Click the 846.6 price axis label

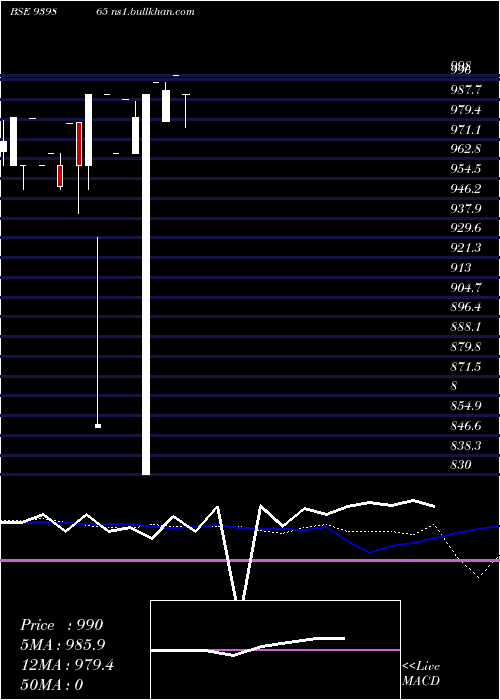tap(466, 425)
